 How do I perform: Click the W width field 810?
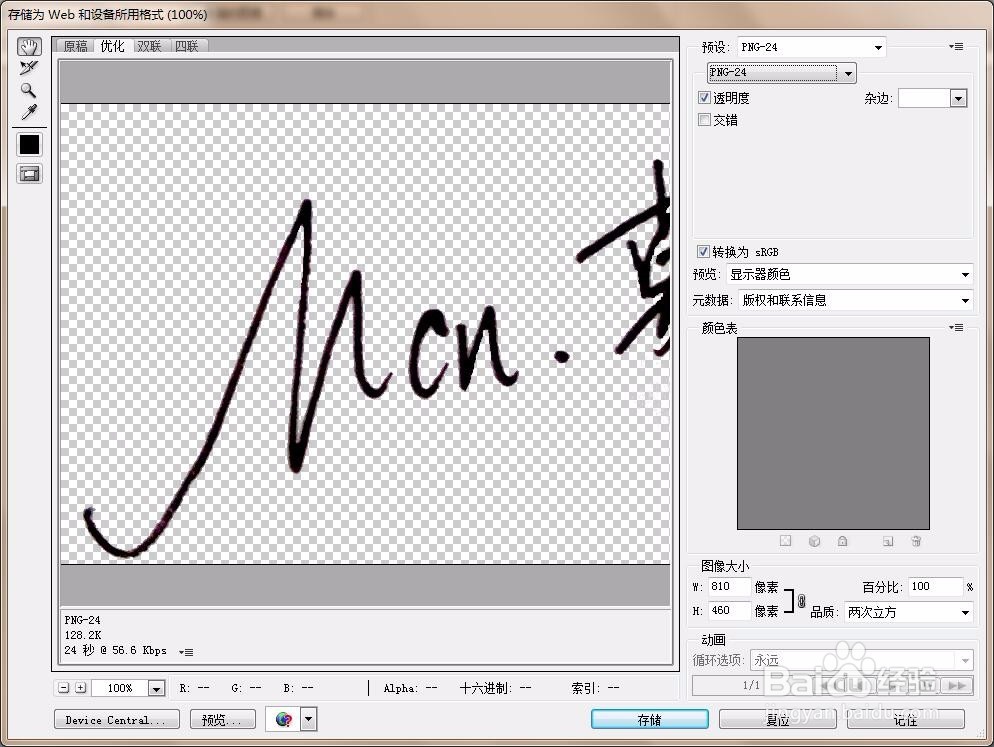(729, 587)
